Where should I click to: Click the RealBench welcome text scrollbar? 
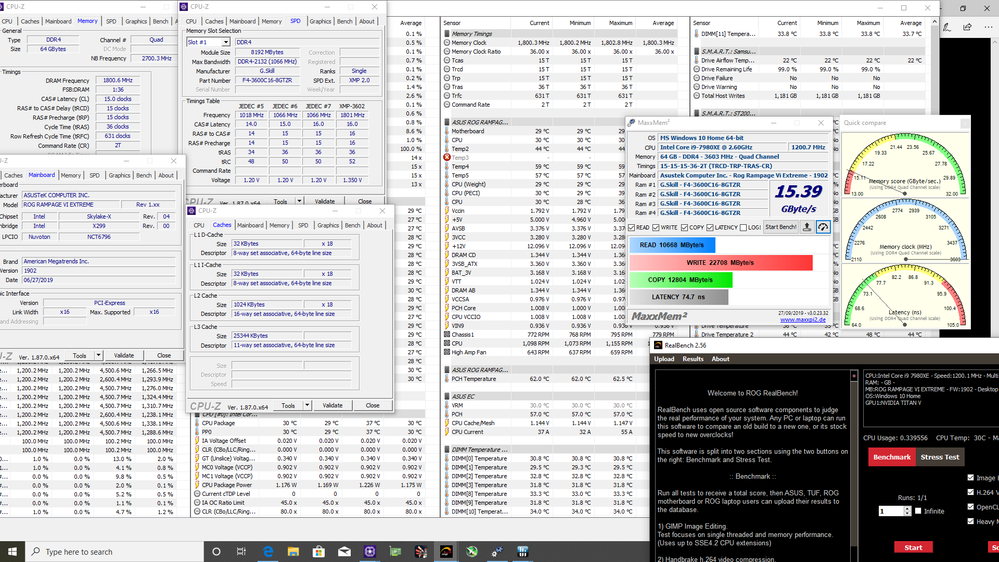[x=854, y=466]
